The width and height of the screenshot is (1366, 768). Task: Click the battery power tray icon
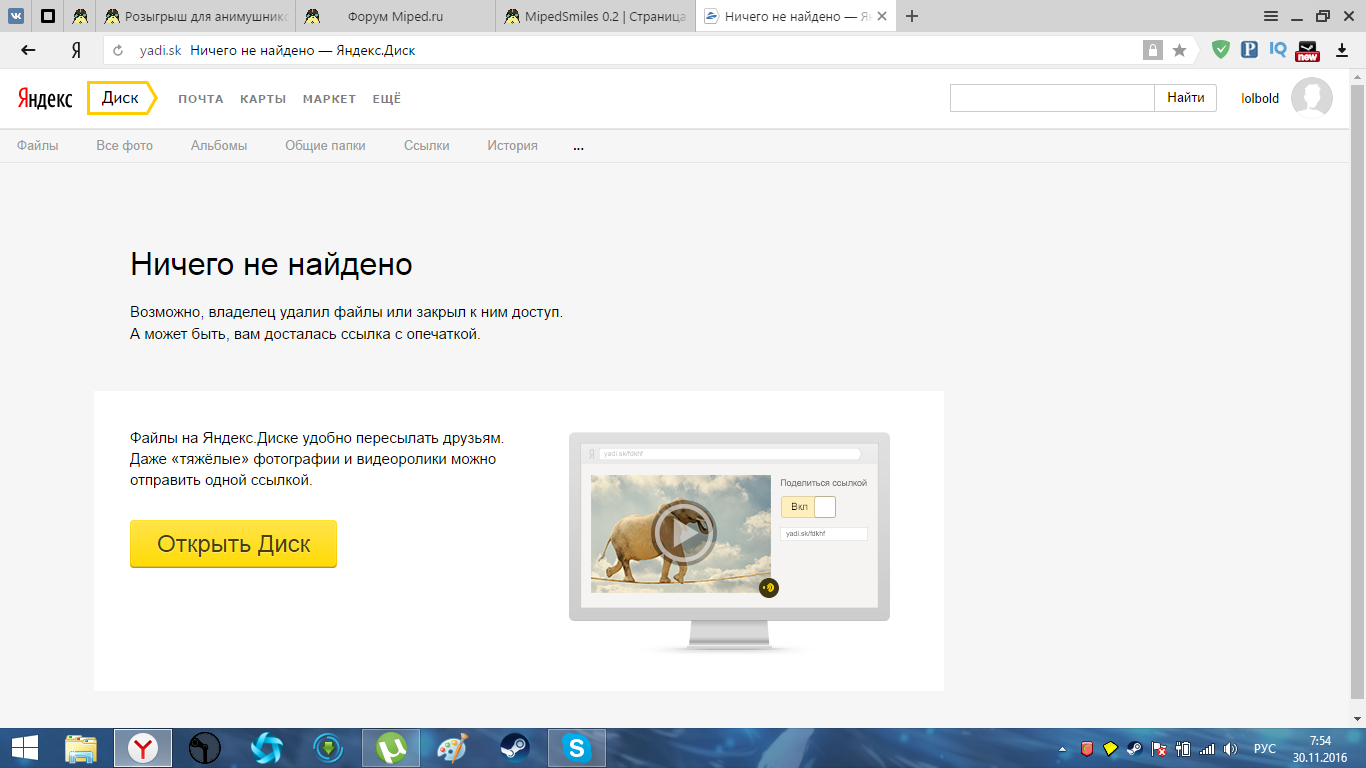pyautogui.click(x=1182, y=748)
